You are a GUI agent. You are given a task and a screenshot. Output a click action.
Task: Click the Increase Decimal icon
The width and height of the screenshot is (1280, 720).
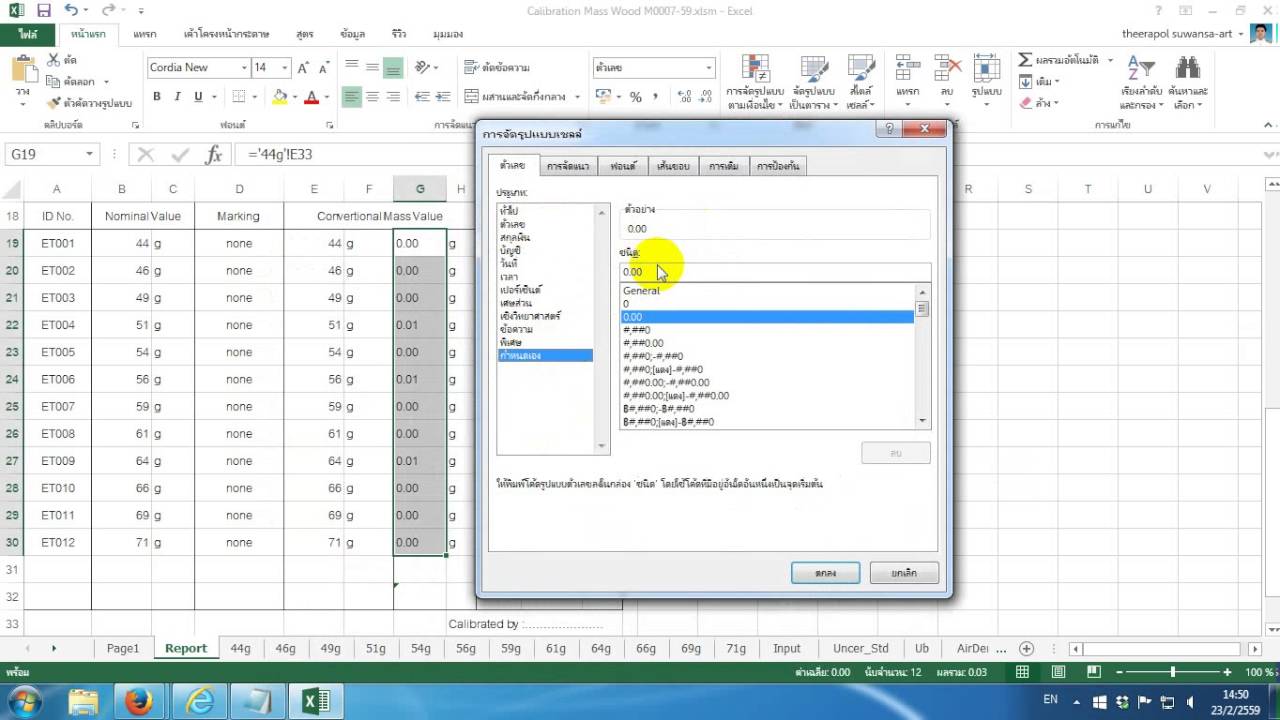pos(685,97)
